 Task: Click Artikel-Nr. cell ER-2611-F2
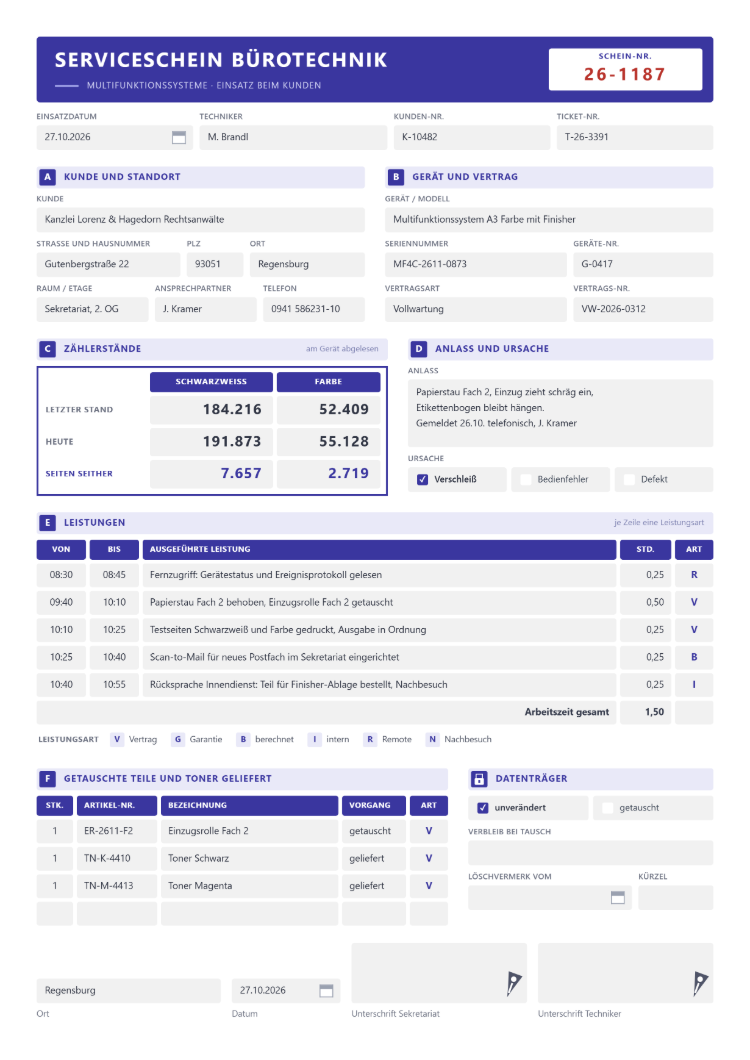[117, 831]
